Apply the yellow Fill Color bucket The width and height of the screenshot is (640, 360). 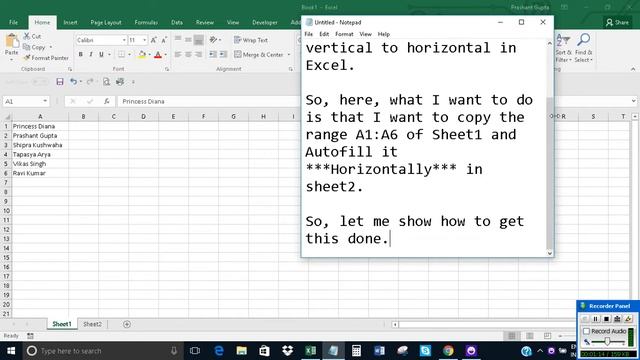142,54
